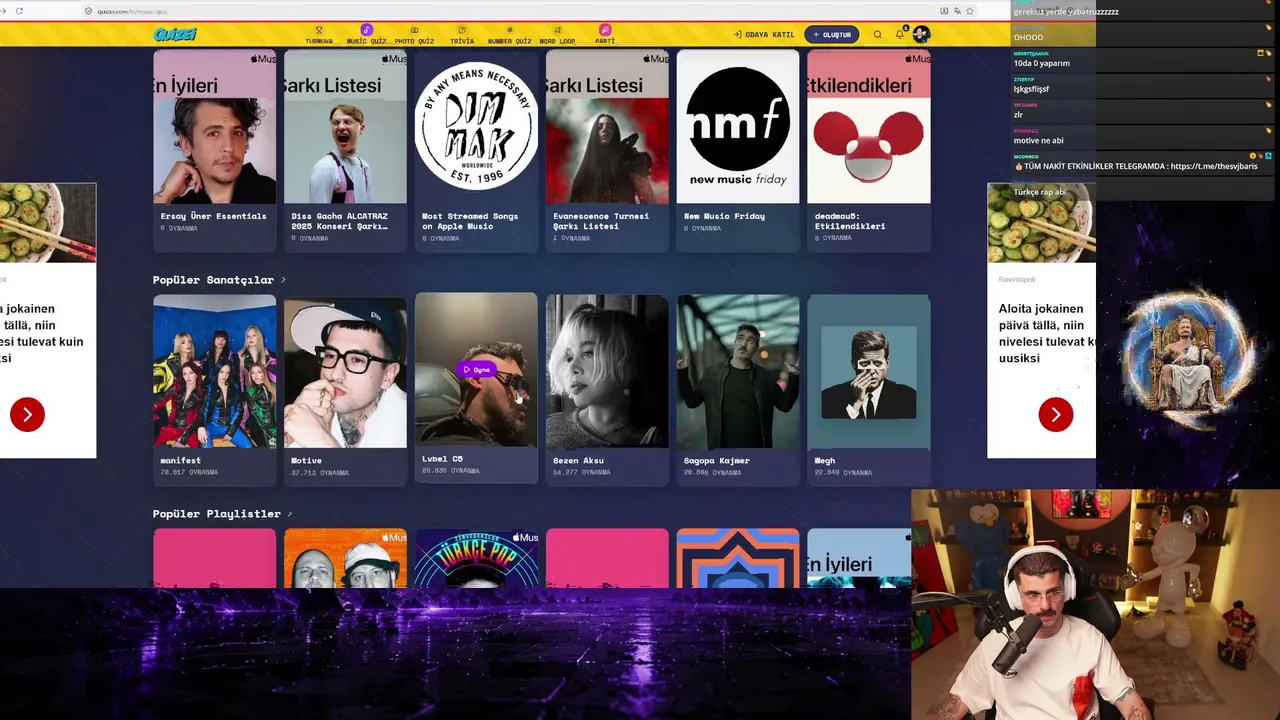Click the Oyna play button on Lvbel C5
1280x720 pixels.
(477, 370)
